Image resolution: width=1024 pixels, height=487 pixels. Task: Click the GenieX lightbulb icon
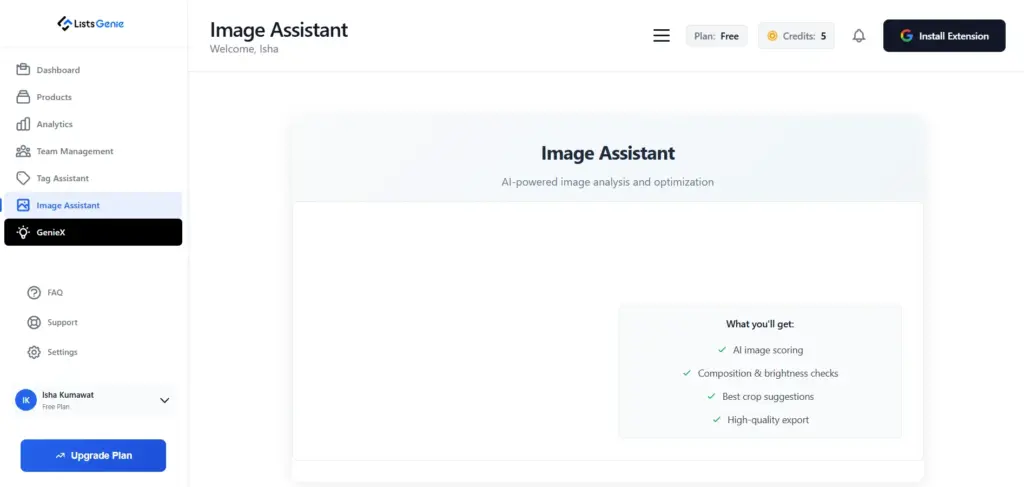pos(24,232)
